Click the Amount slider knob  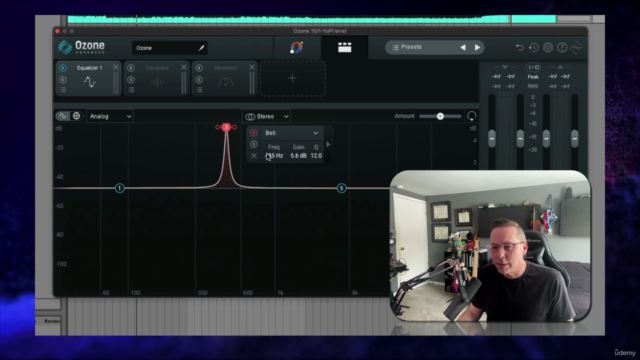[x=440, y=116]
